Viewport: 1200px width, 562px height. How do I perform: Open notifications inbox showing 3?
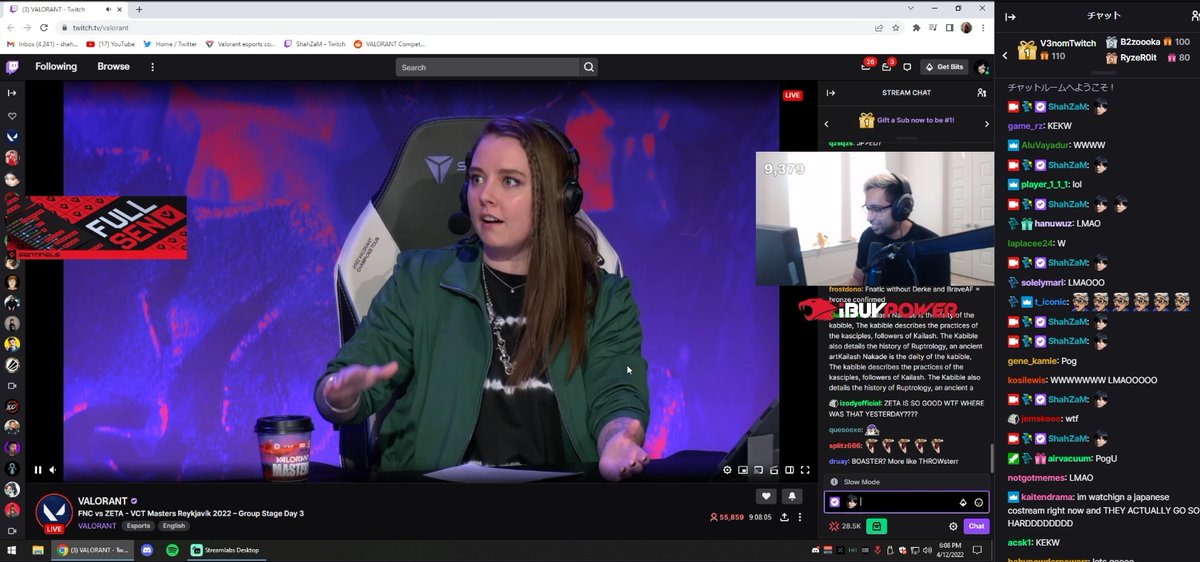click(887, 67)
